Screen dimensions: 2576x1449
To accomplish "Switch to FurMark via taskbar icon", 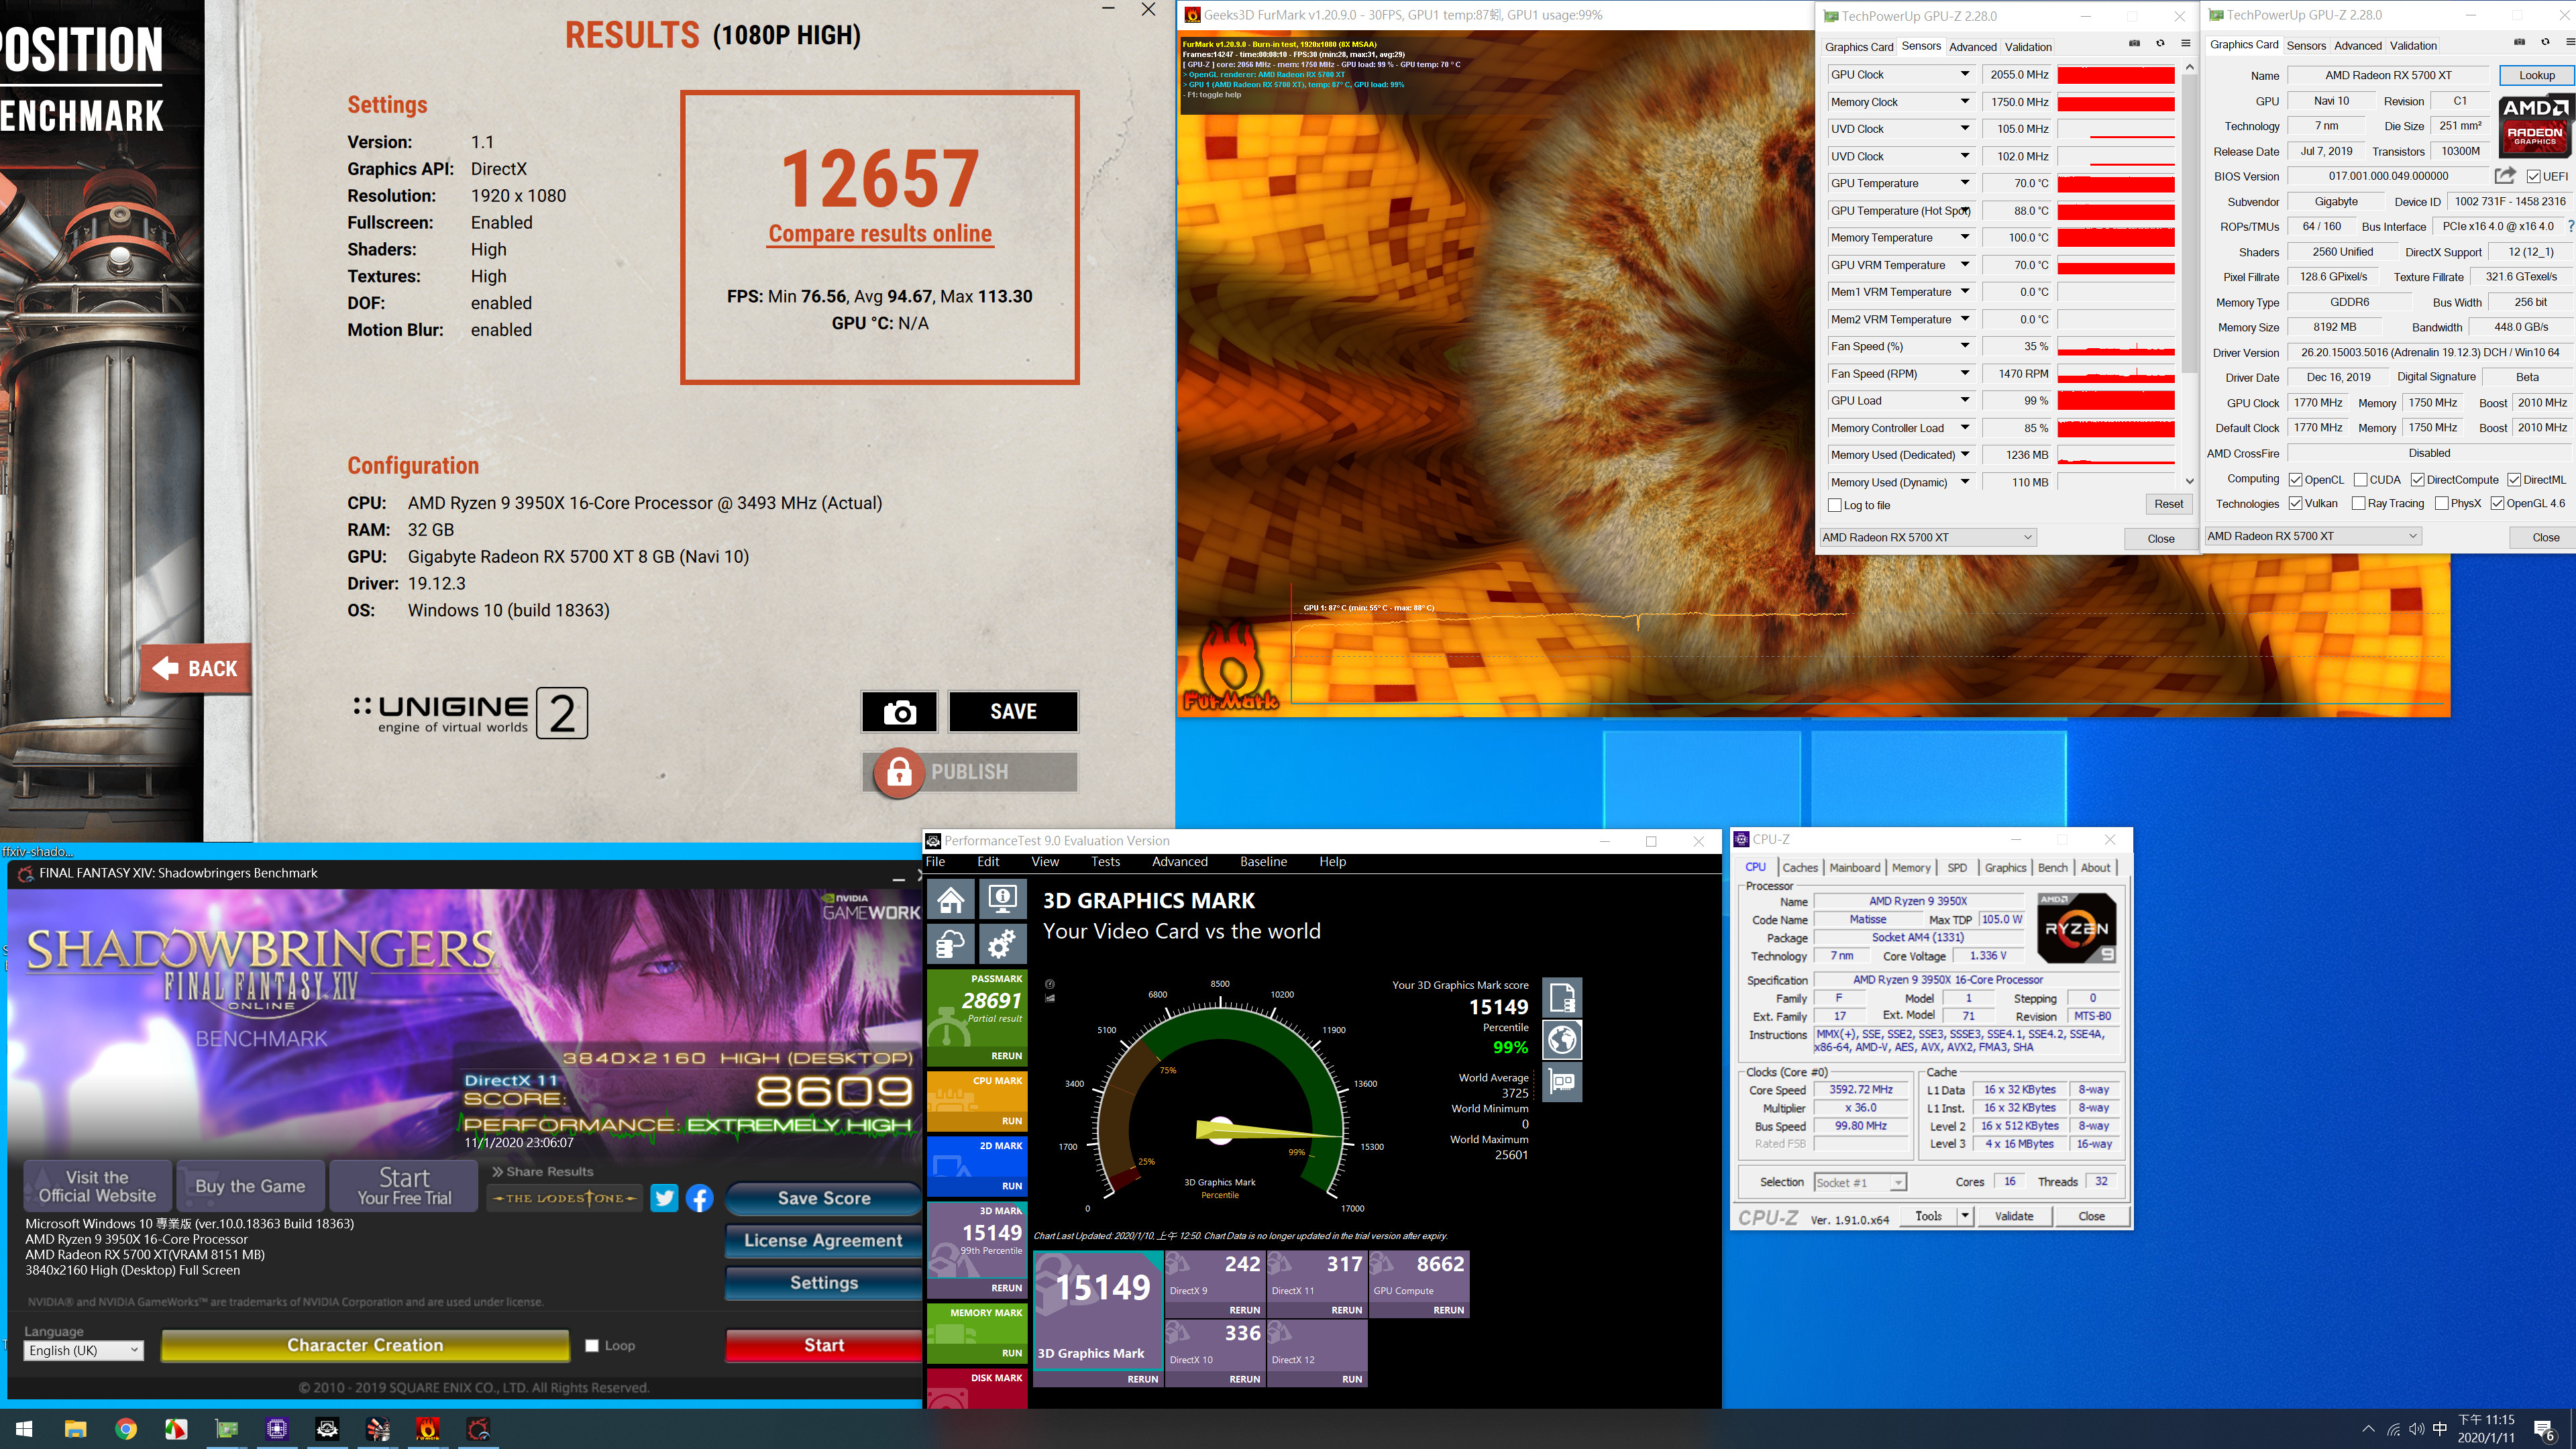I will pyautogui.click(x=428, y=1429).
